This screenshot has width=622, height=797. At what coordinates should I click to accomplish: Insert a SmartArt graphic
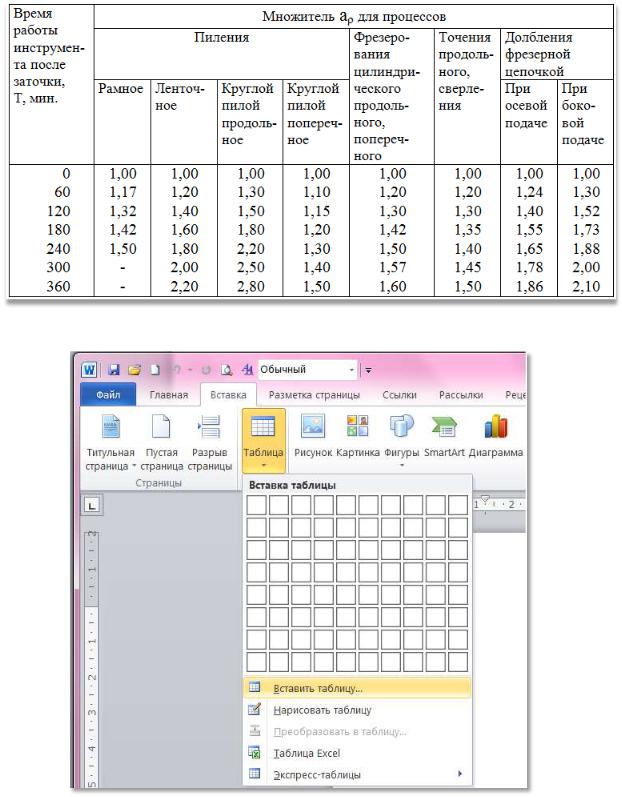(444, 436)
